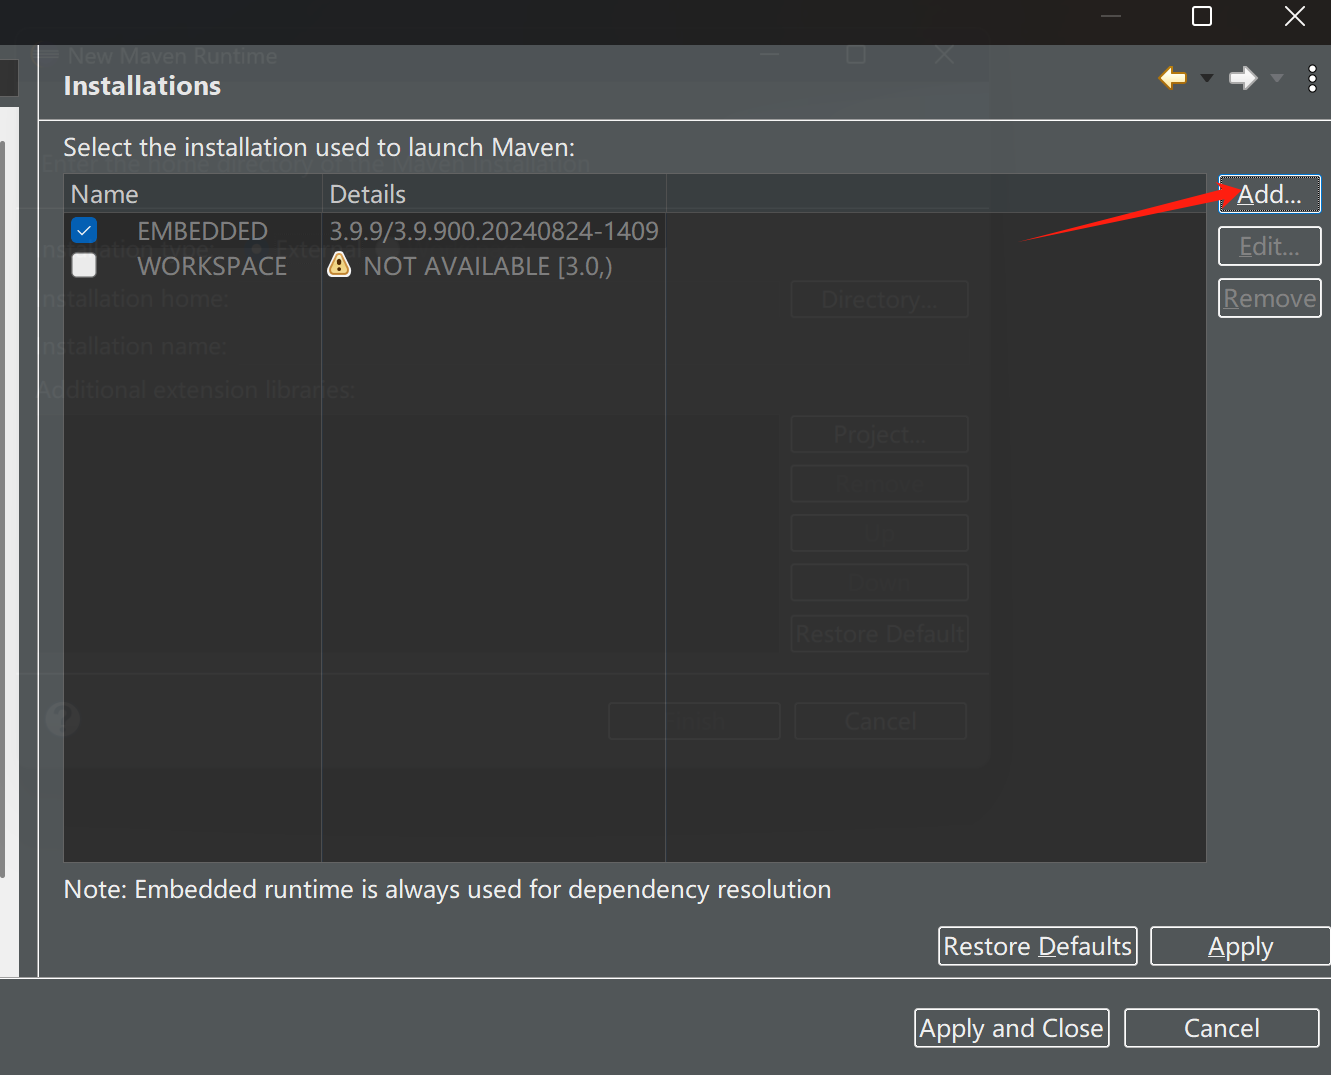Click Add... to add Maven installation
Viewport: 1331px width, 1075px height.
click(x=1269, y=194)
